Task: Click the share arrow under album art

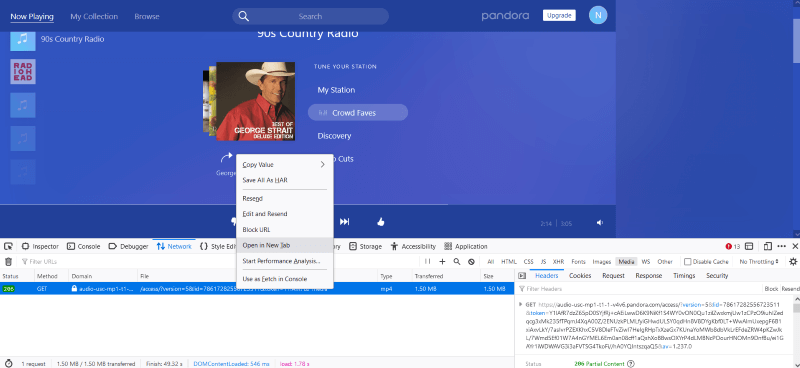Action: coord(226,158)
